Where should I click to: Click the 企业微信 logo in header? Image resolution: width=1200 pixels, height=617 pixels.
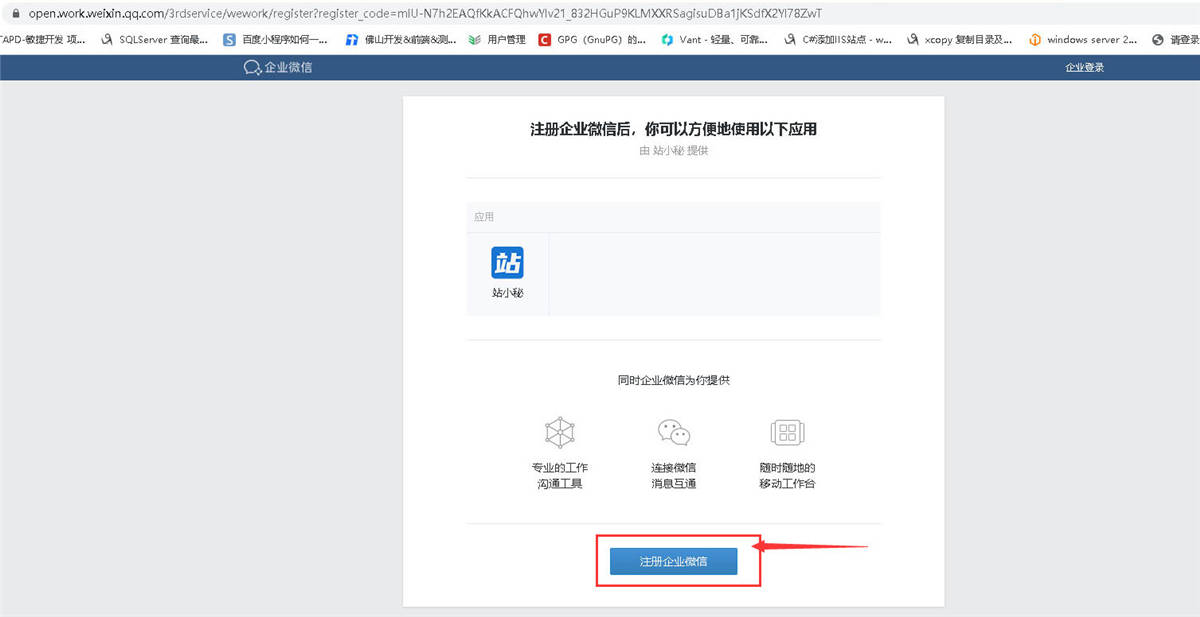point(277,68)
